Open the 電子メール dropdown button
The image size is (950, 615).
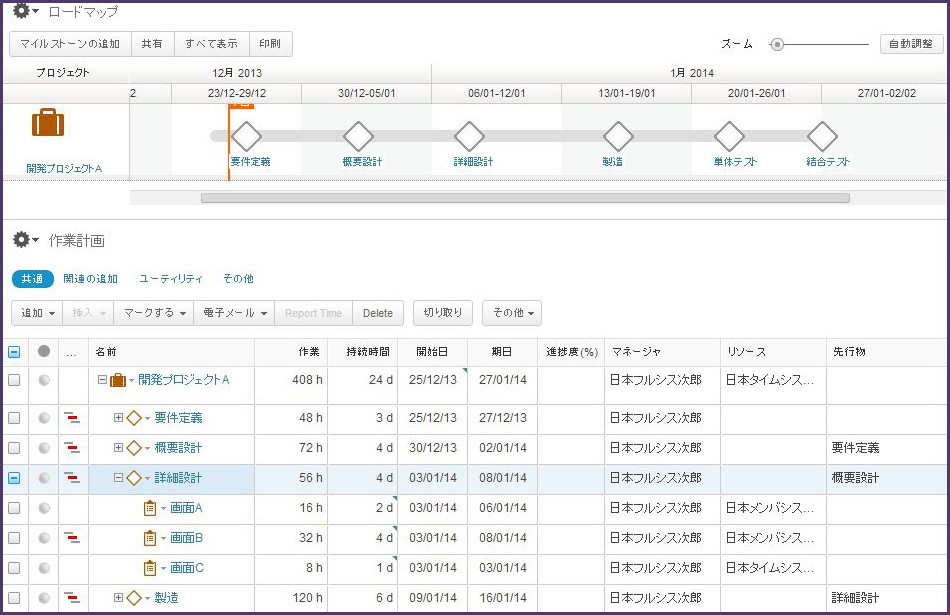[x=234, y=313]
